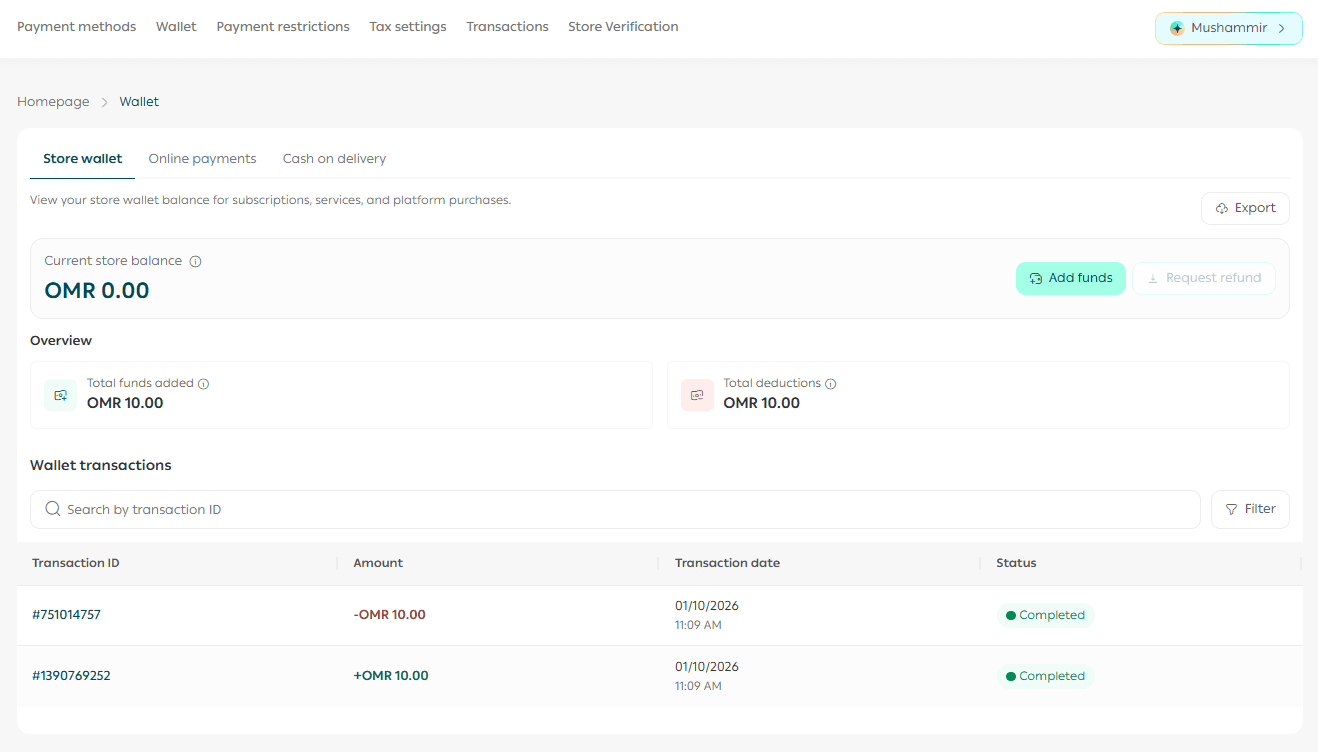
Task: Click the Transaction date column header
Action: coord(727,563)
